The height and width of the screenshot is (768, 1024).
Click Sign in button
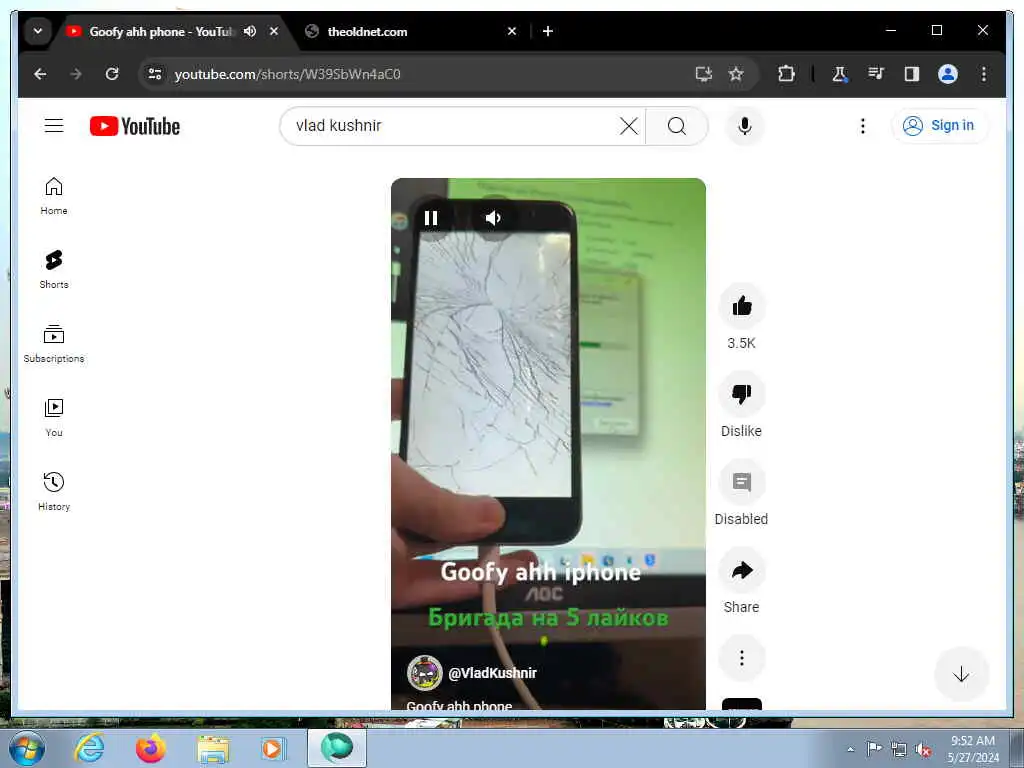[x=940, y=125]
